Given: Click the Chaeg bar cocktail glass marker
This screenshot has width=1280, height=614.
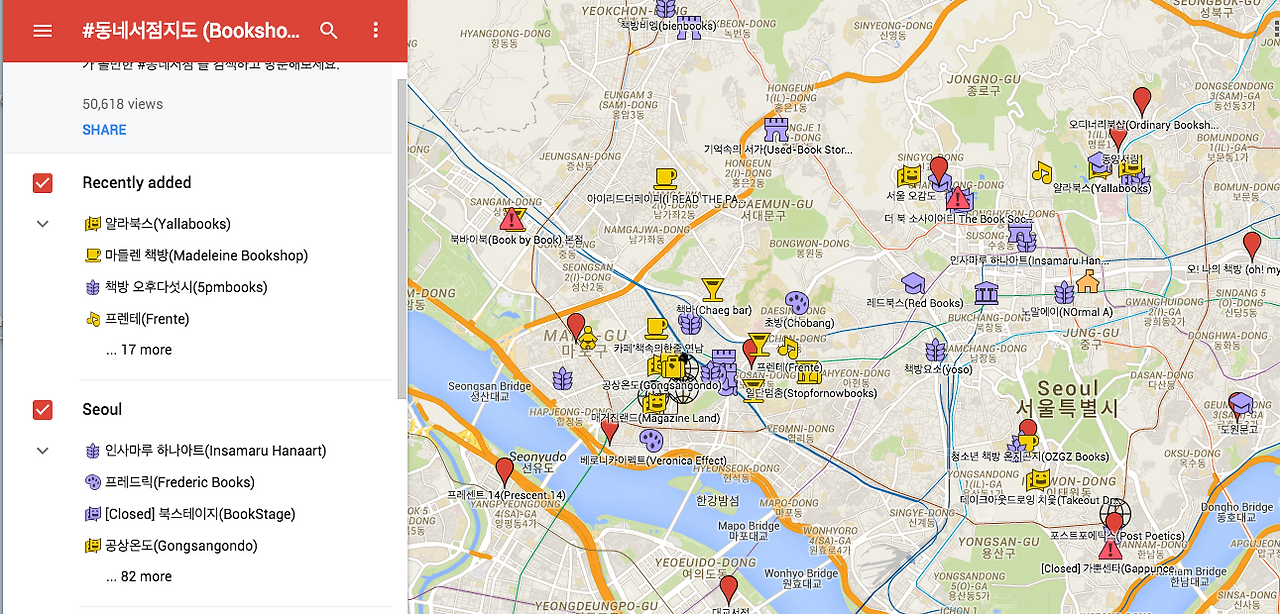Looking at the screenshot, I should click(712, 290).
